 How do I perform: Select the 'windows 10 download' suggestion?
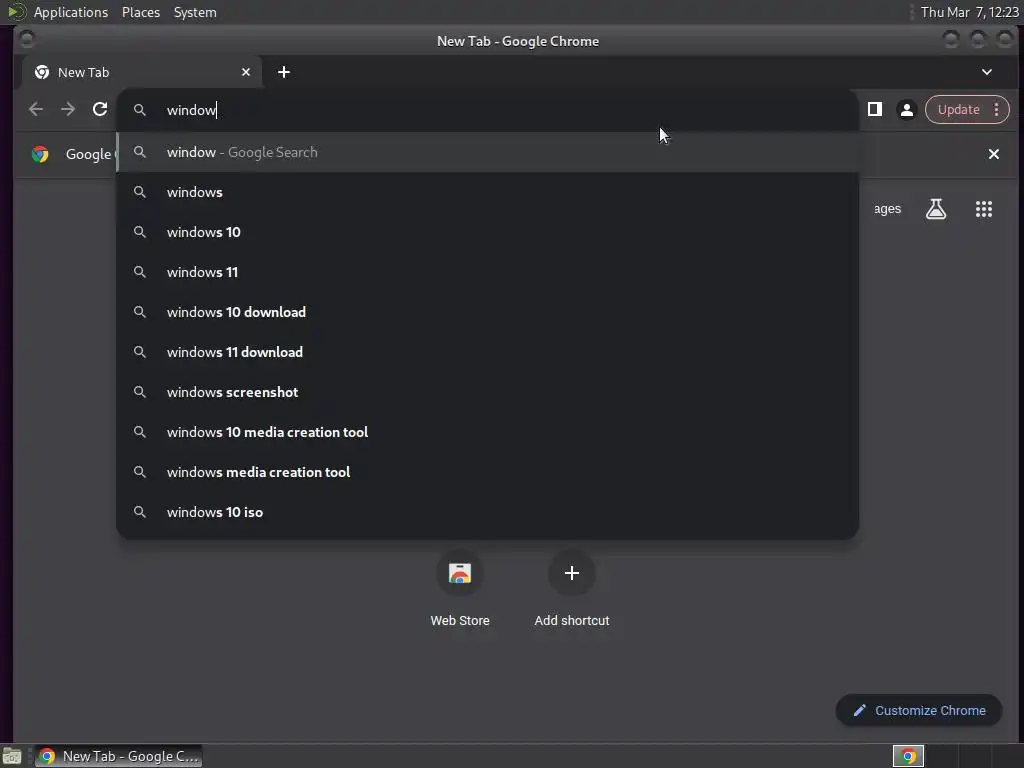pyautogui.click(x=487, y=312)
